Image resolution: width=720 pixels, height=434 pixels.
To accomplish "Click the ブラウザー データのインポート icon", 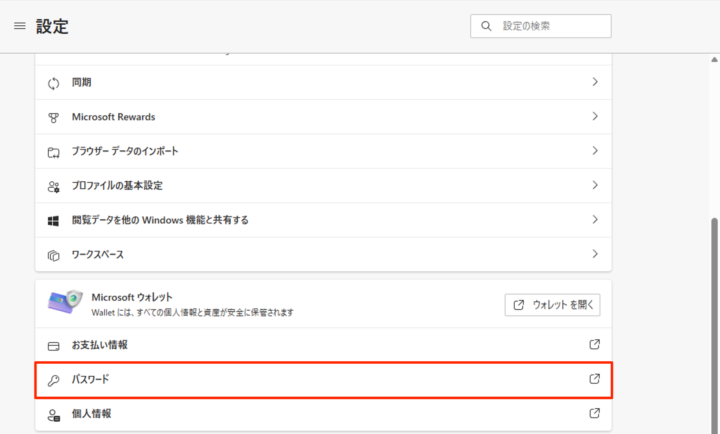I will [54, 152].
